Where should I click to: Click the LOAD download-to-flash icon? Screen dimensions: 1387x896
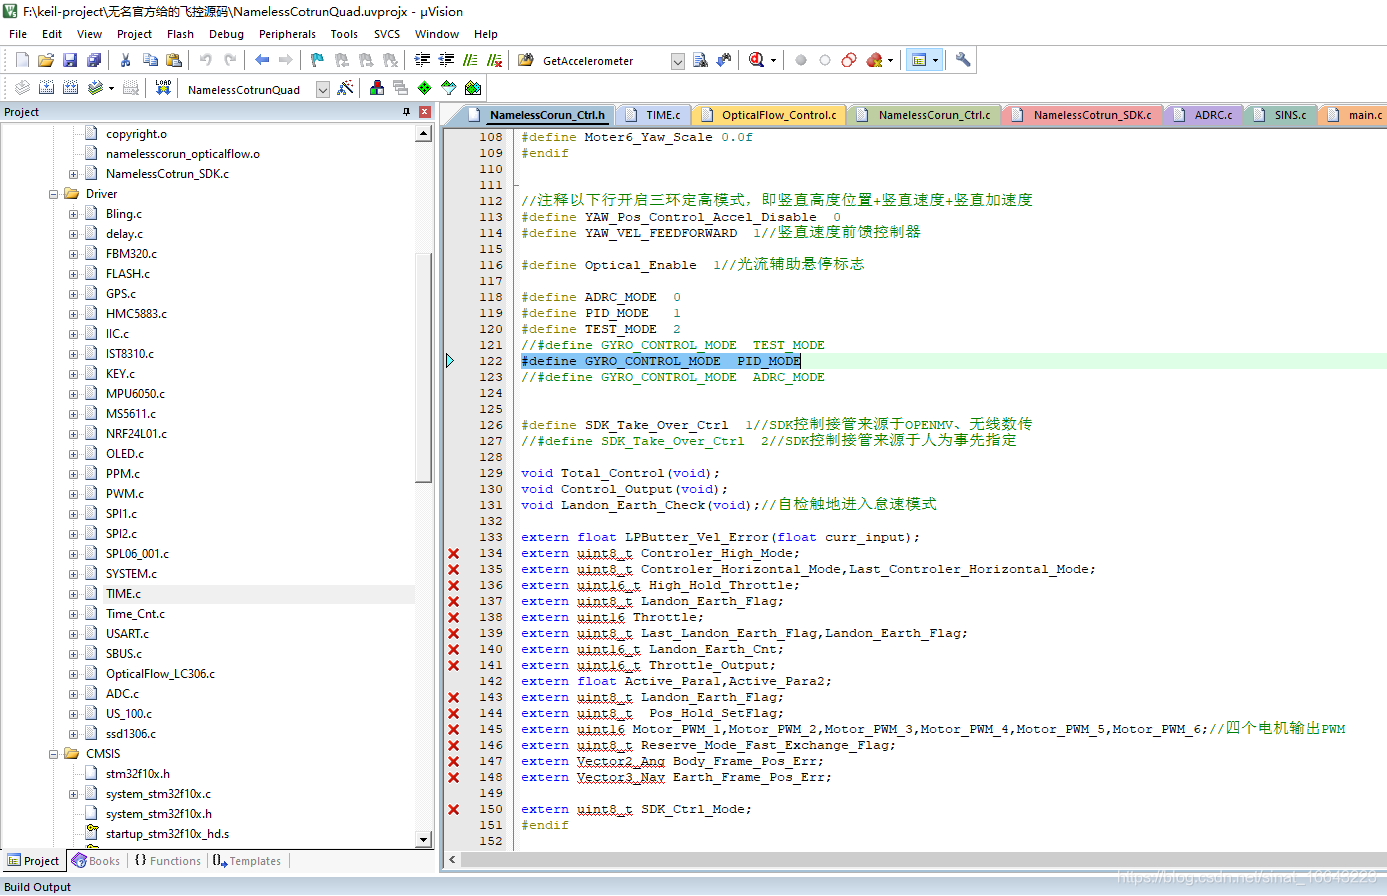163,88
